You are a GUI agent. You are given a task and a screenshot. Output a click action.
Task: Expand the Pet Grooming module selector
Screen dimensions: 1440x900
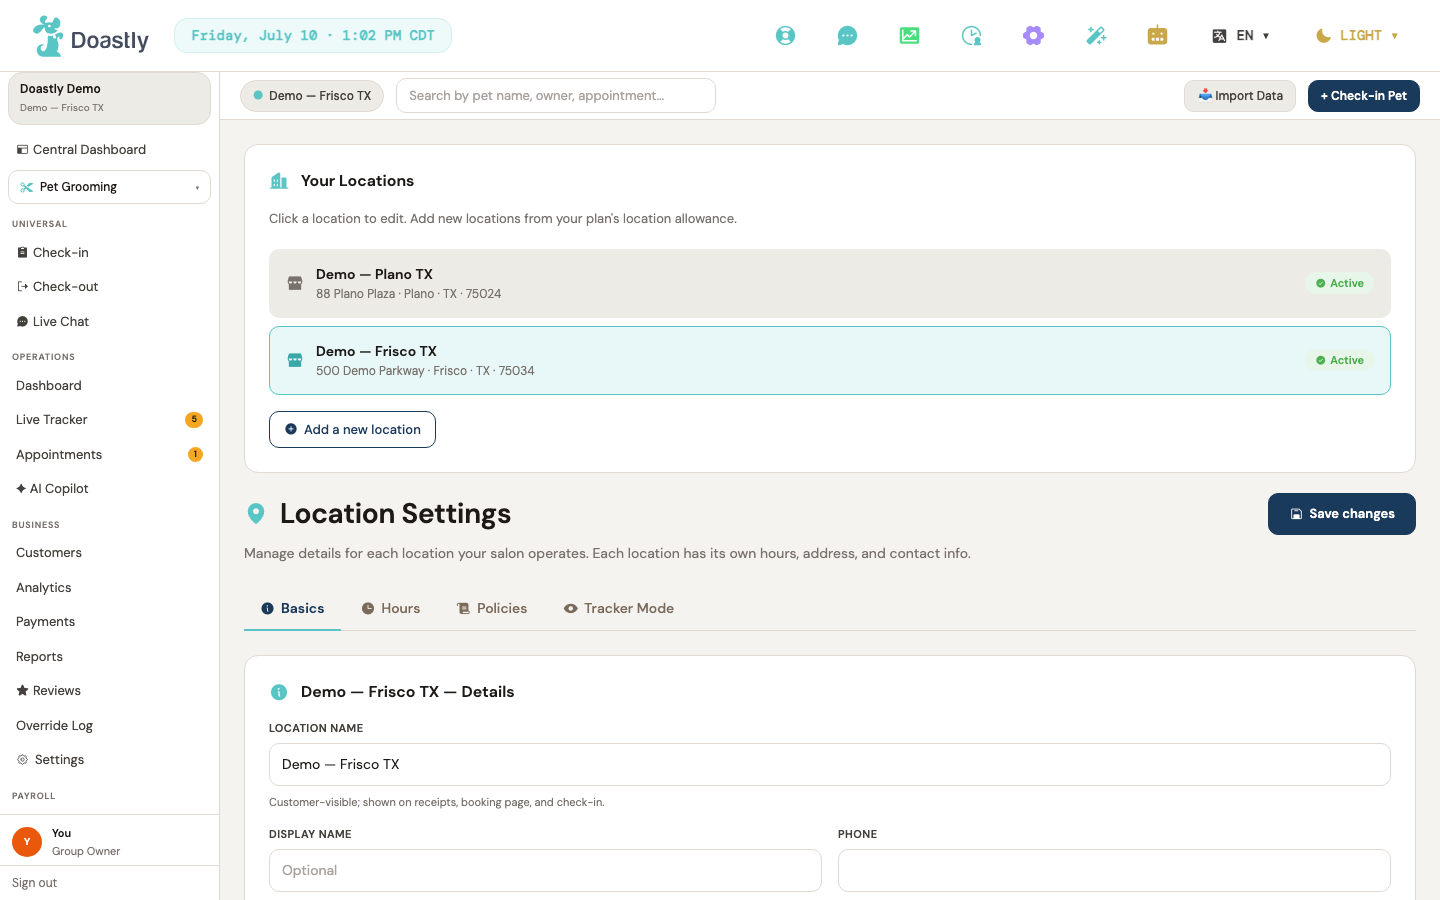click(x=109, y=187)
